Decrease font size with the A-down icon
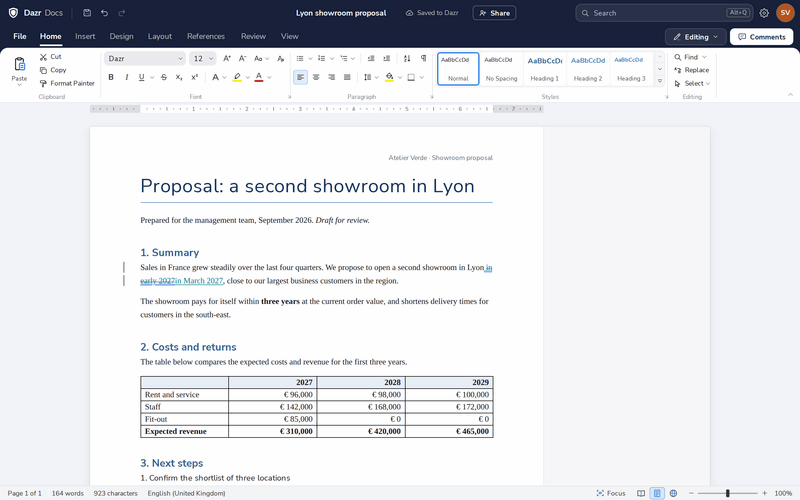The height and width of the screenshot is (500, 800). coord(243,58)
